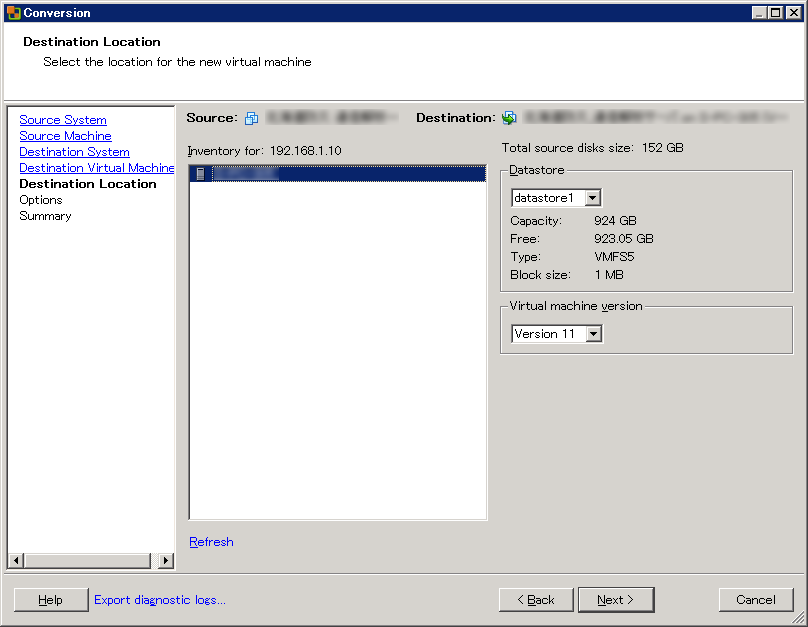Viewport: 808px width, 627px height.
Task: Select the host server icon in inventory
Action: pos(201,174)
